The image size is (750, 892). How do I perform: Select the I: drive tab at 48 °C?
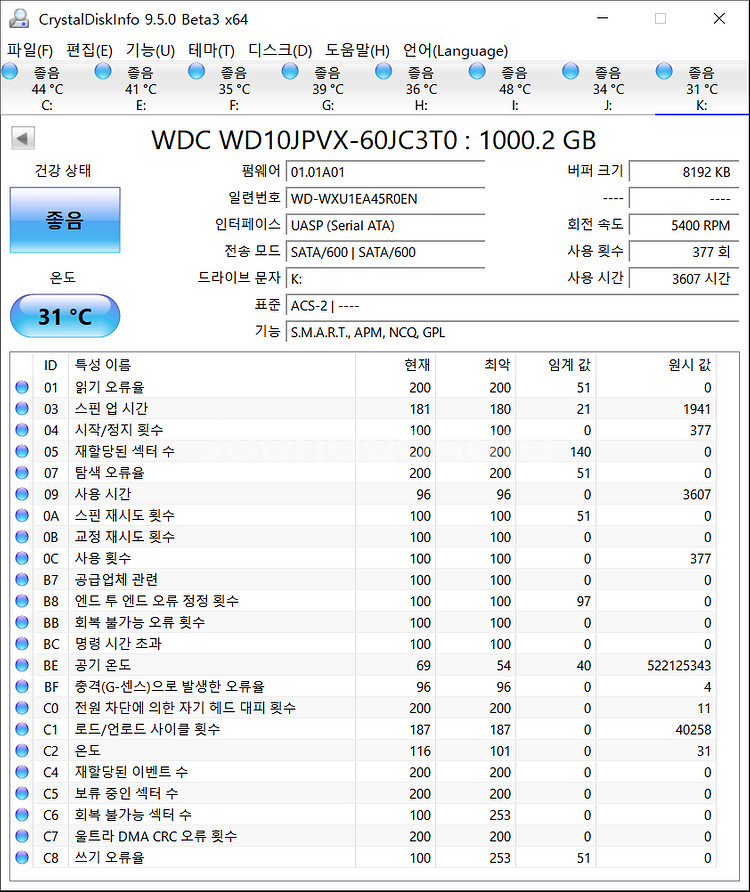514,88
